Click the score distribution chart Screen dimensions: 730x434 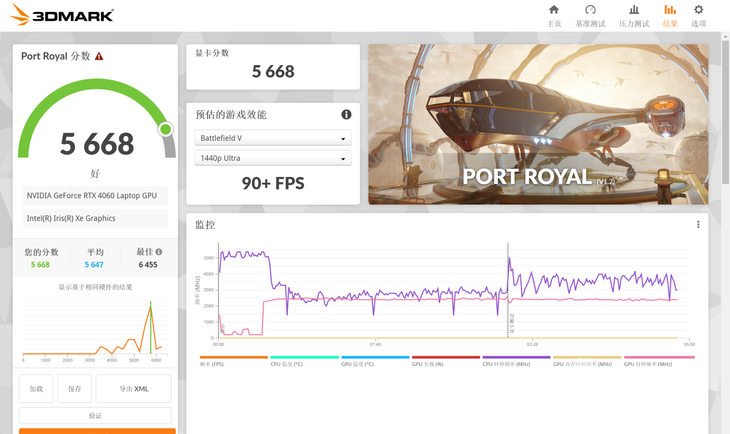click(x=95, y=331)
